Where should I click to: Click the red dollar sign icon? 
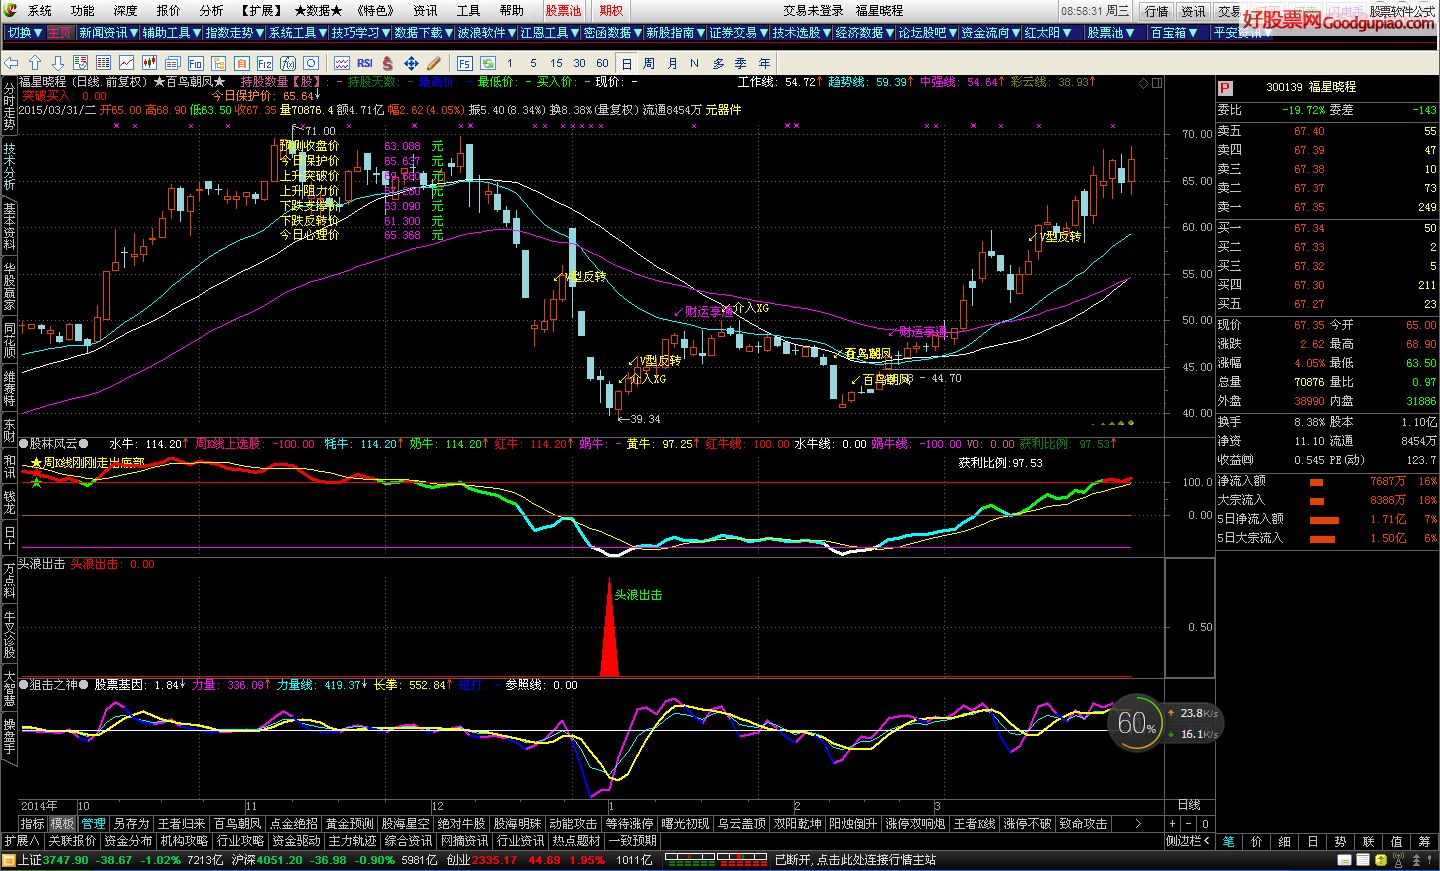387,62
